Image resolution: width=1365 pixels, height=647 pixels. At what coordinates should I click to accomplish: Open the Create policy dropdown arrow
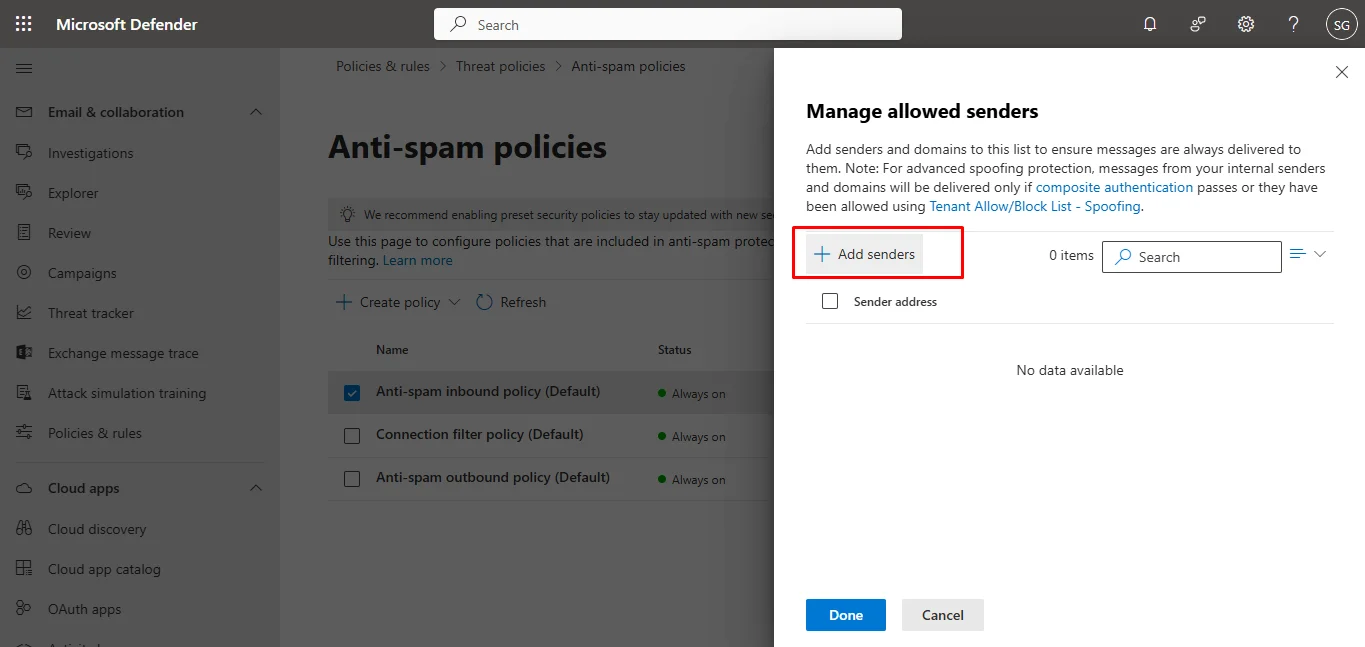click(x=454, y=302)
